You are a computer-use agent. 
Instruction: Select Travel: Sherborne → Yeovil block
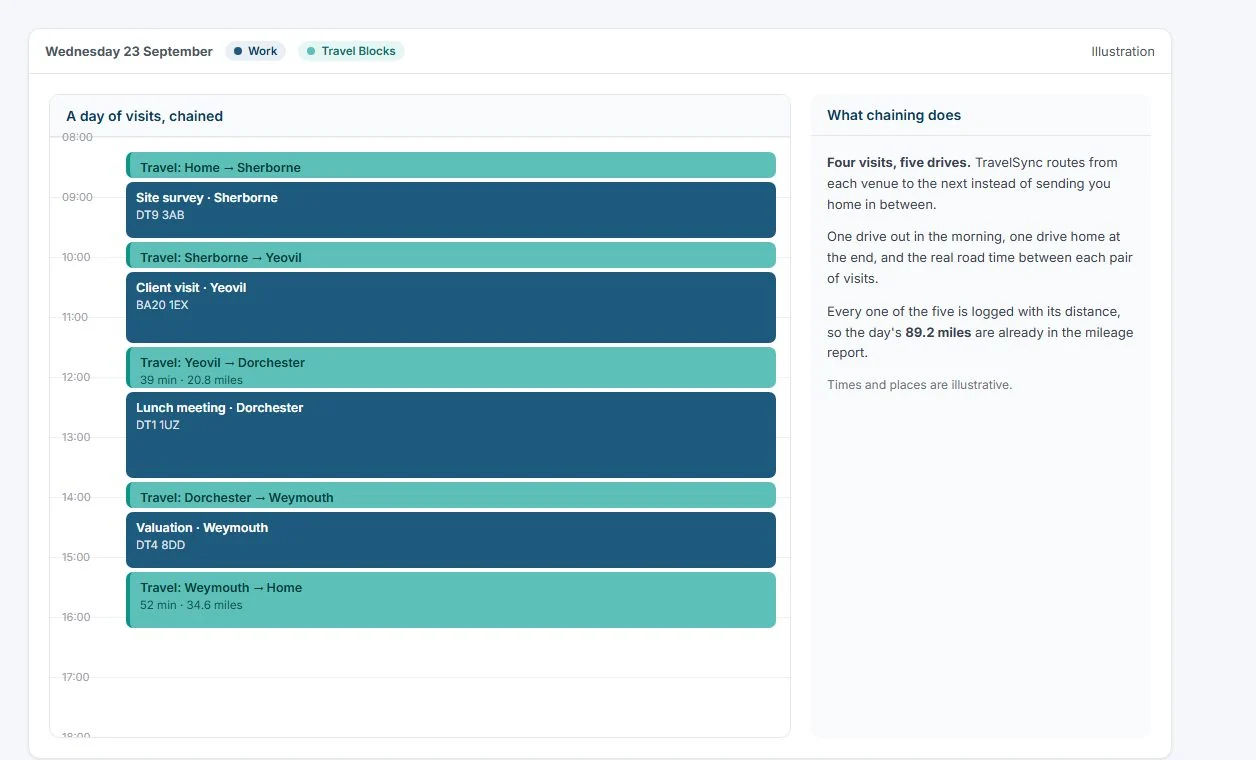(x=451, y=255)
